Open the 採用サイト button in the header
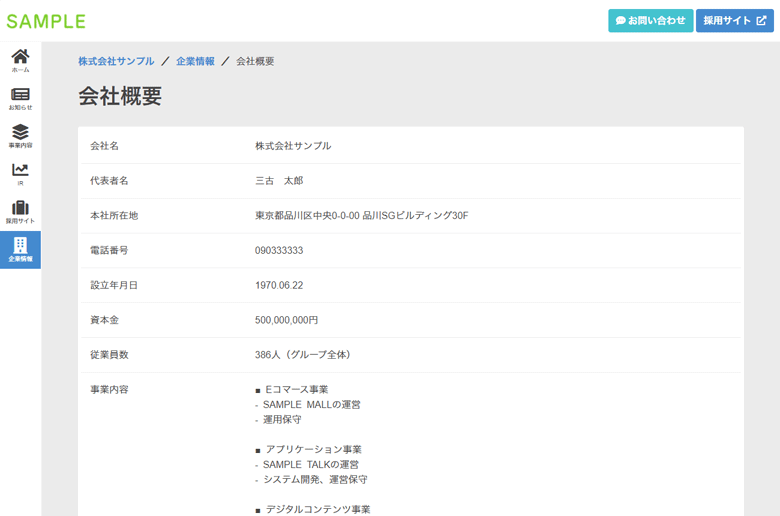 [x=735, y=21]
